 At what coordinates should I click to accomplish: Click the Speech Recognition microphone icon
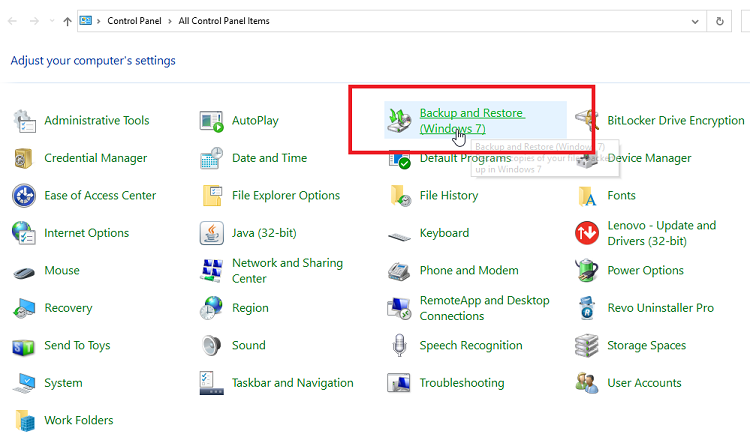tap(399, 346)
